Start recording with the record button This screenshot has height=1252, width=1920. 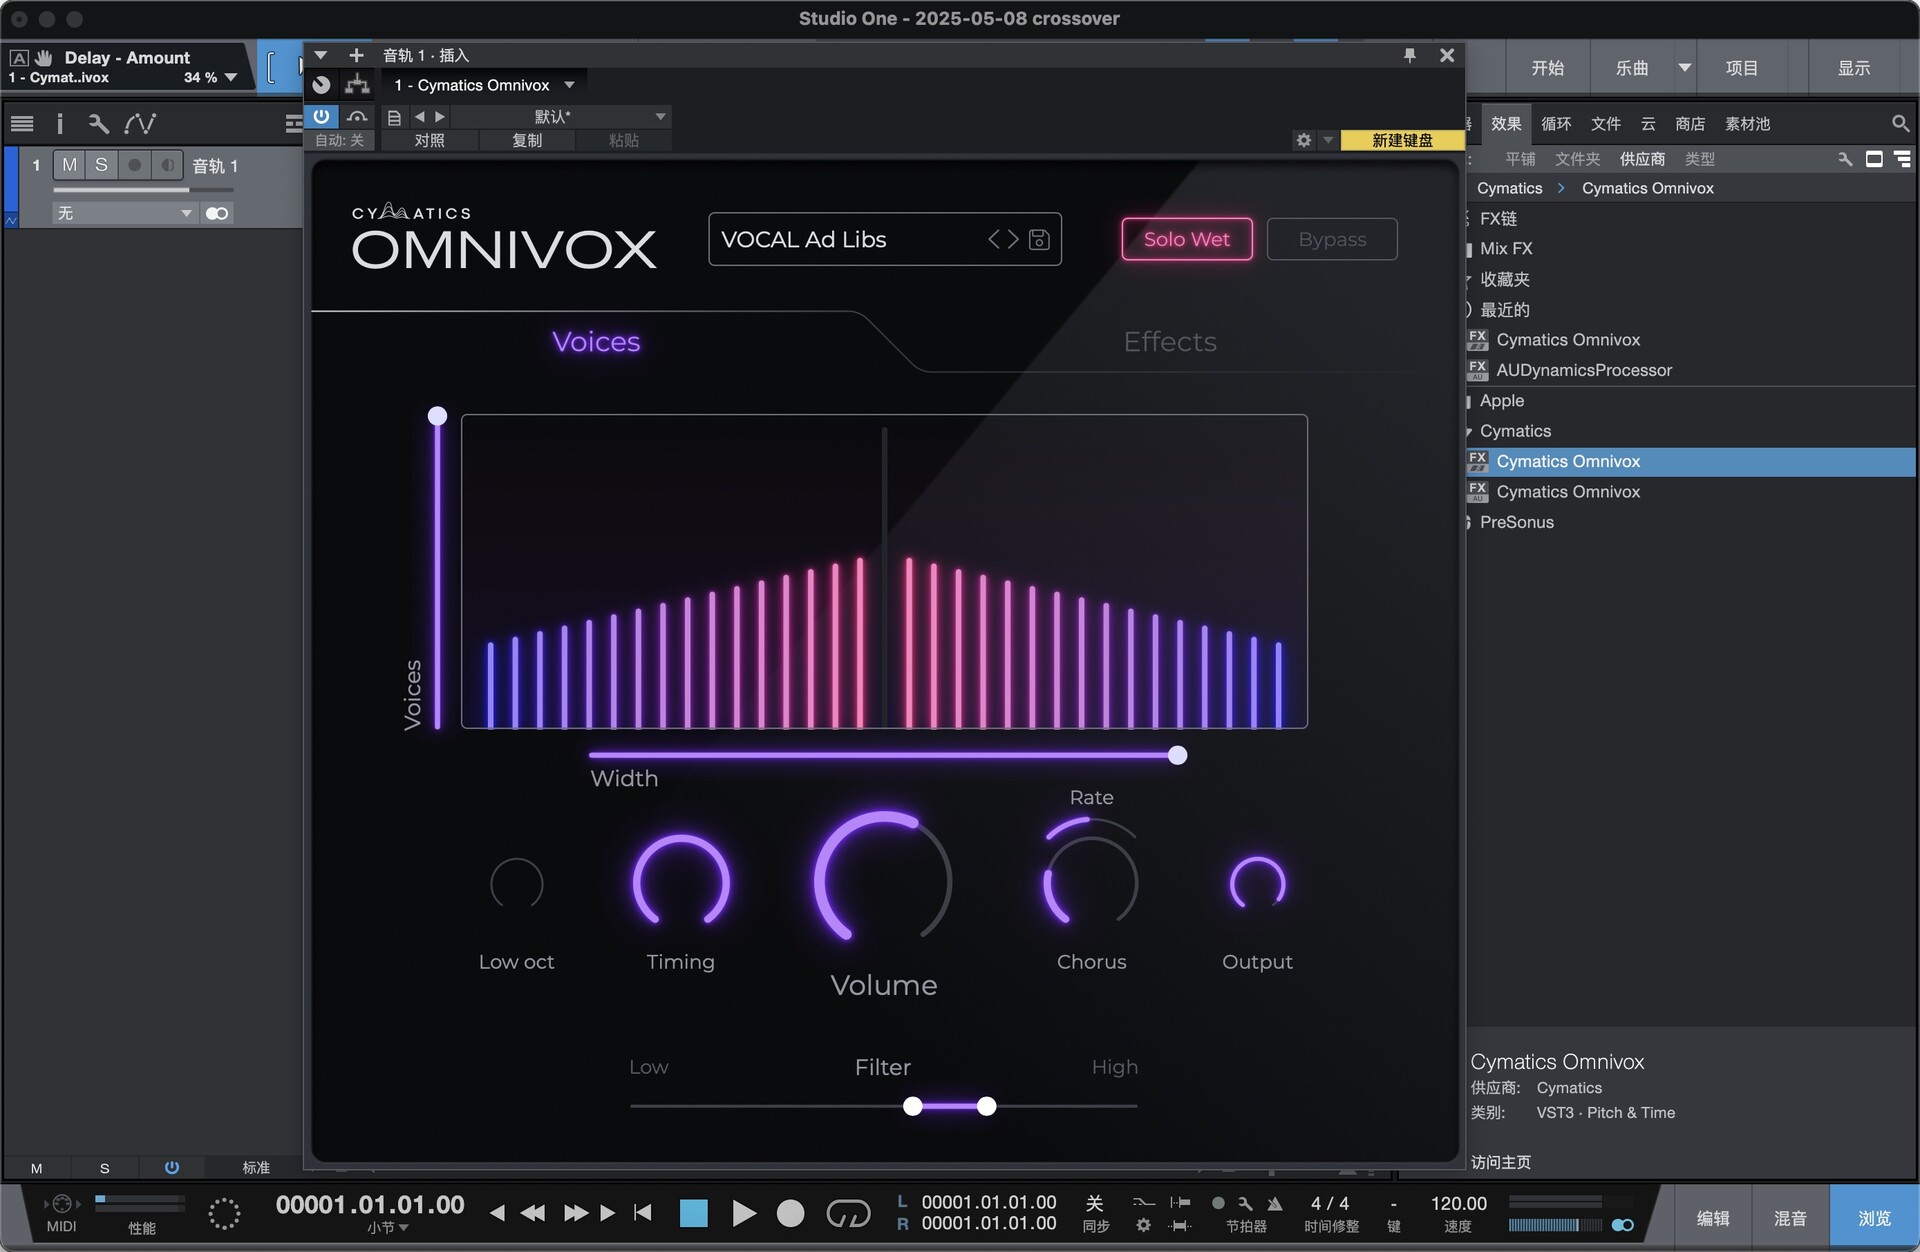coord(790,1213)
